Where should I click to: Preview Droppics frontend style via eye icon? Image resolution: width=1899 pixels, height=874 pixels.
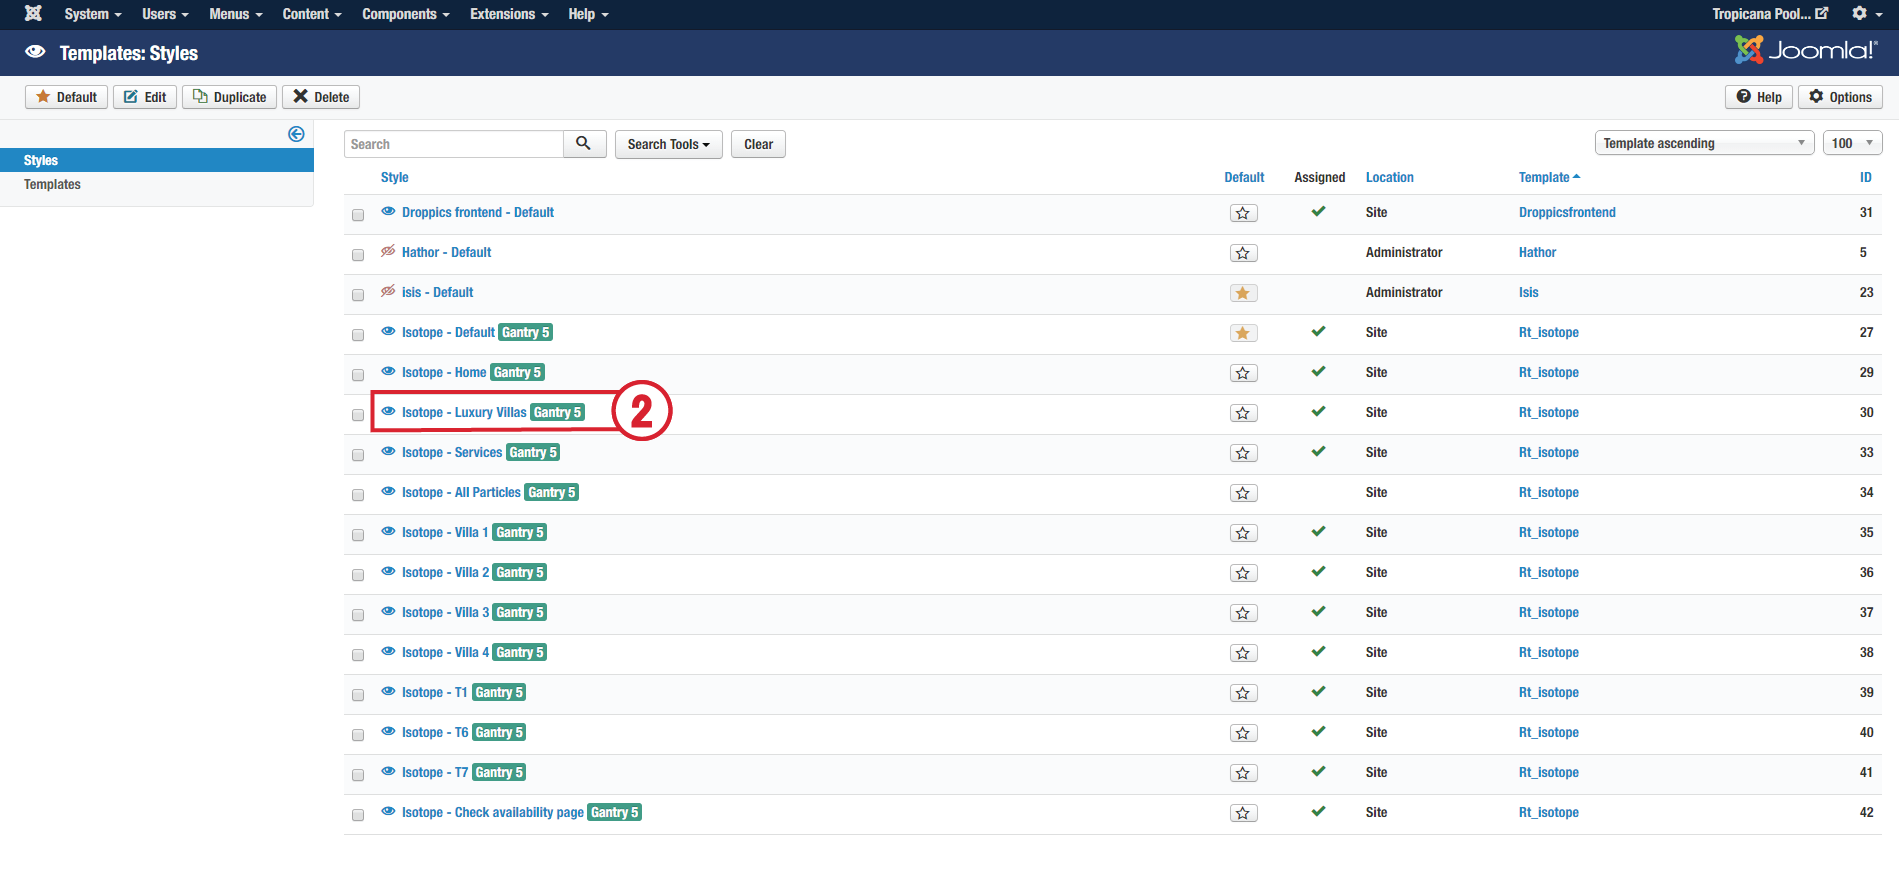(x=388, y=212)
